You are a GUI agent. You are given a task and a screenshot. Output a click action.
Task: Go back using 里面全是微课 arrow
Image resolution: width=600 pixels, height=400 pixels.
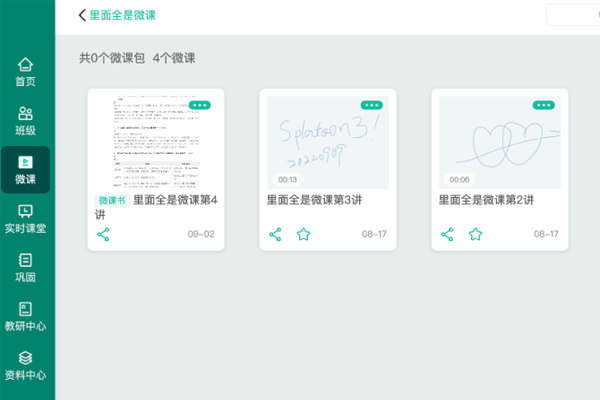click(x=82, y=15)
